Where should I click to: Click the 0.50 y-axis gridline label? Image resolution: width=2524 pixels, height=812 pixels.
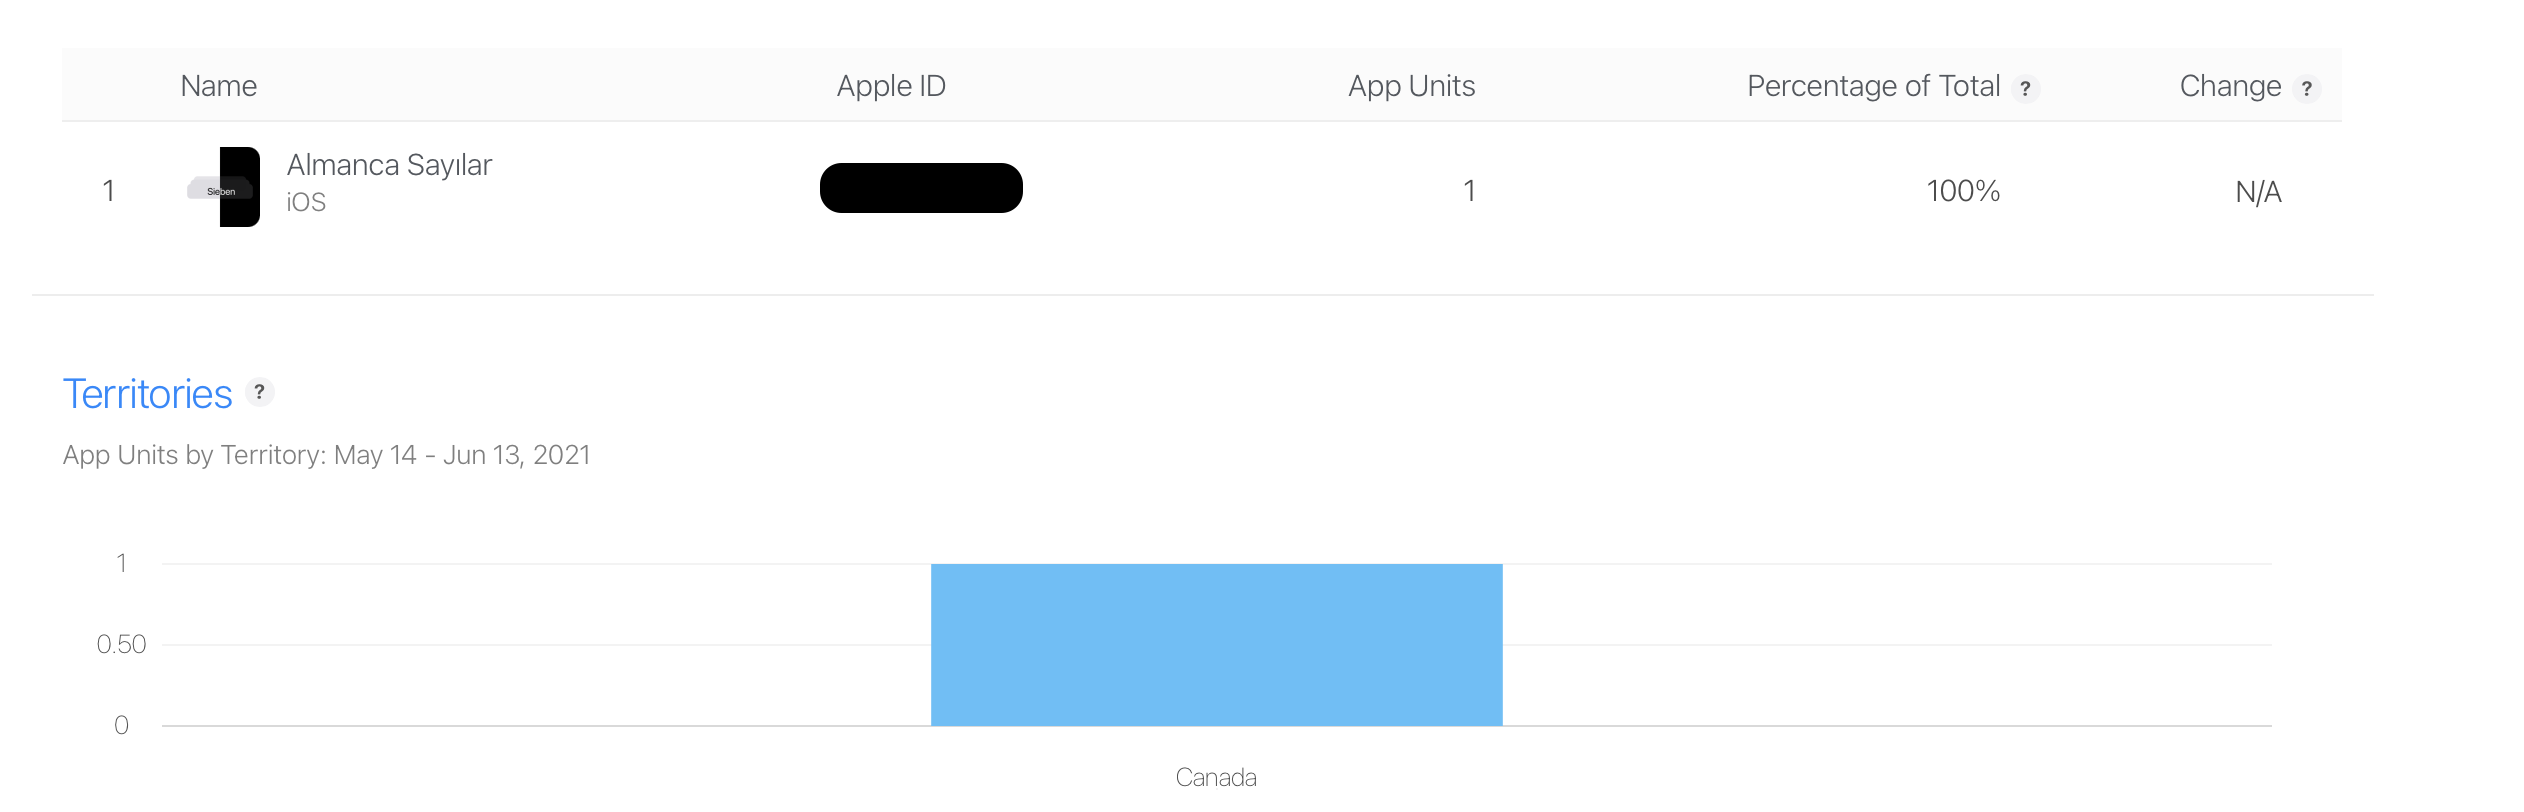[x=121, y=644]
